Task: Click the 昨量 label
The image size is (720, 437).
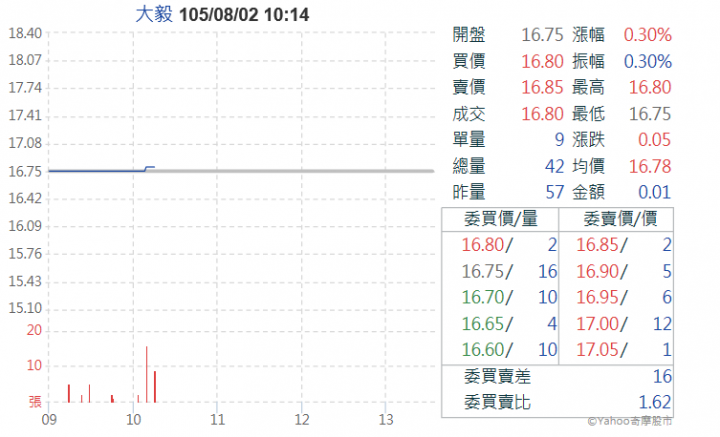Action: (x=469, y=191)
